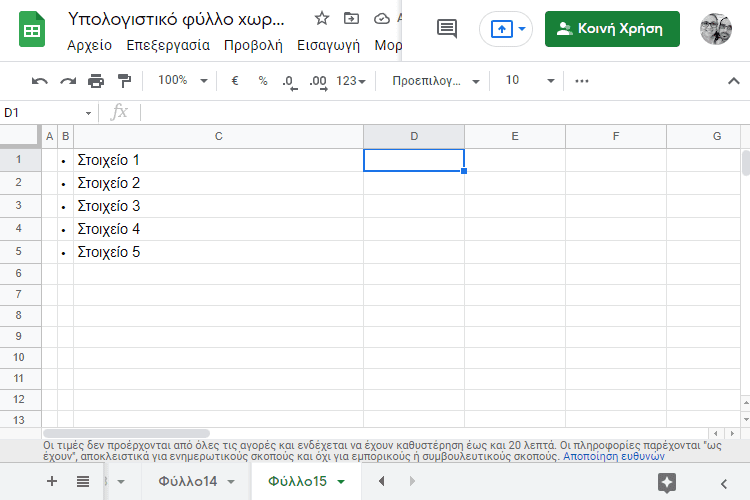The height and width of the screenshot is (500, 750).
Task: Select row 6 header
Action: [x=19, y=274]
